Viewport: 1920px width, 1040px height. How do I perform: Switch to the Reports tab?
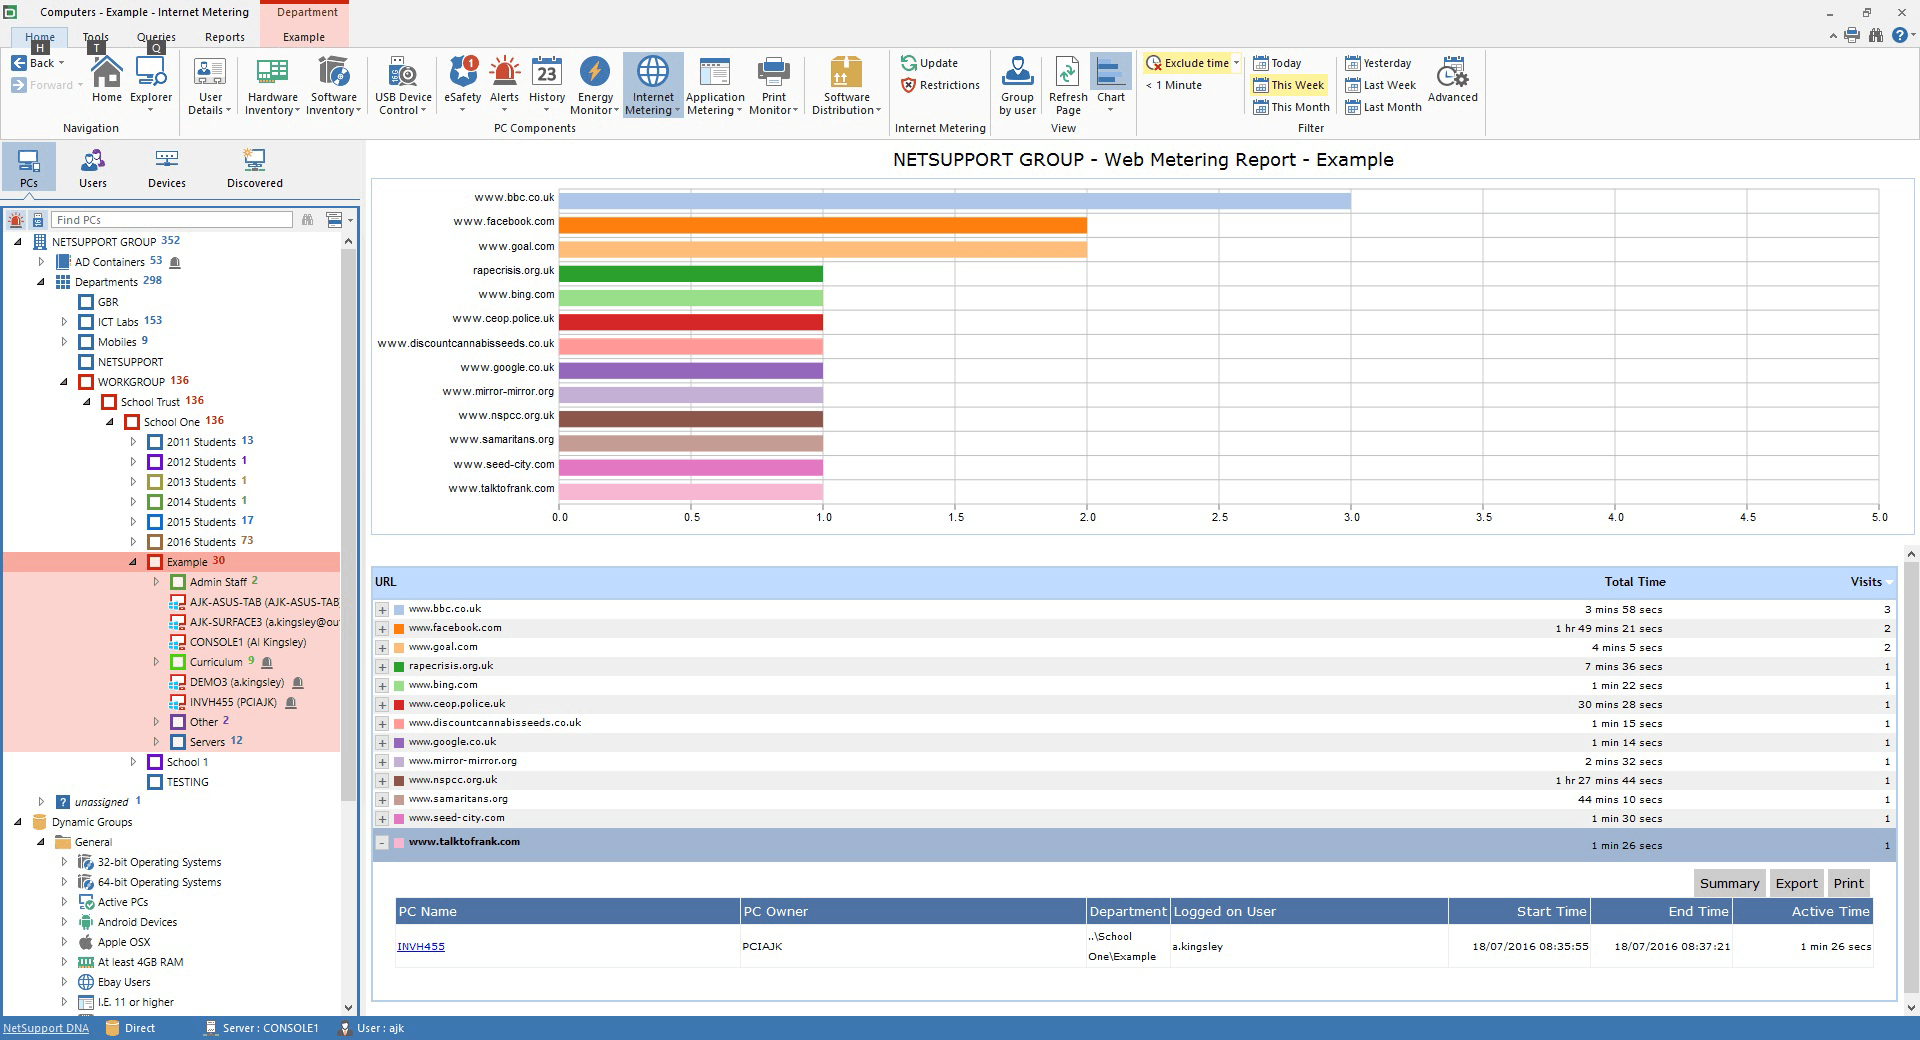point(224,36)
